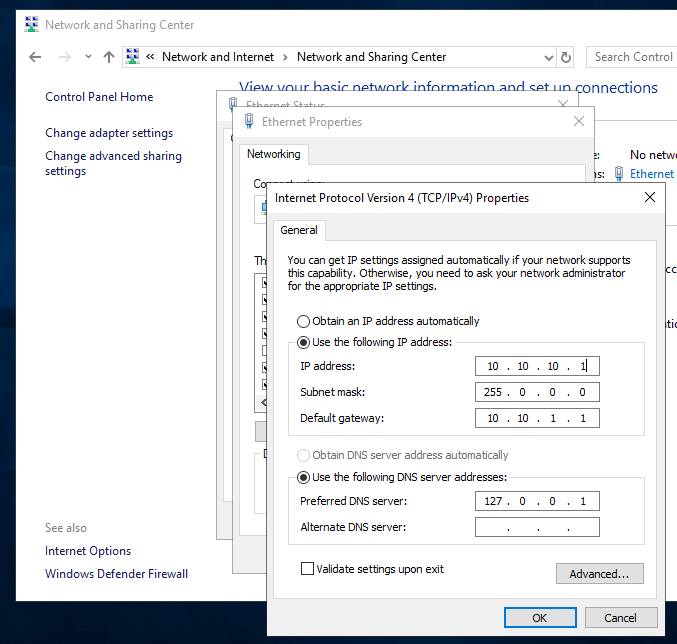The height and width of the screenshot is (644, 677).
Task: Click the Ethernet Properties title icon
Action: 249,121
